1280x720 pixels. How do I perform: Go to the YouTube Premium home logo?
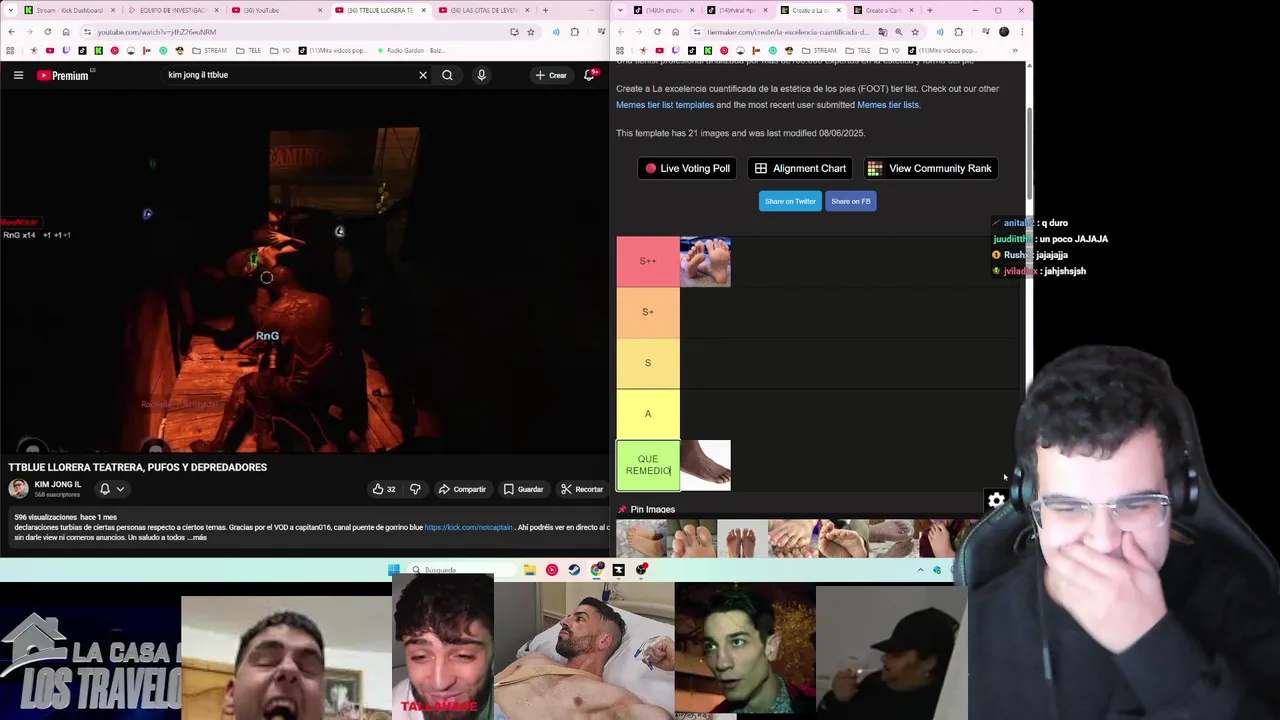(65, 75)
